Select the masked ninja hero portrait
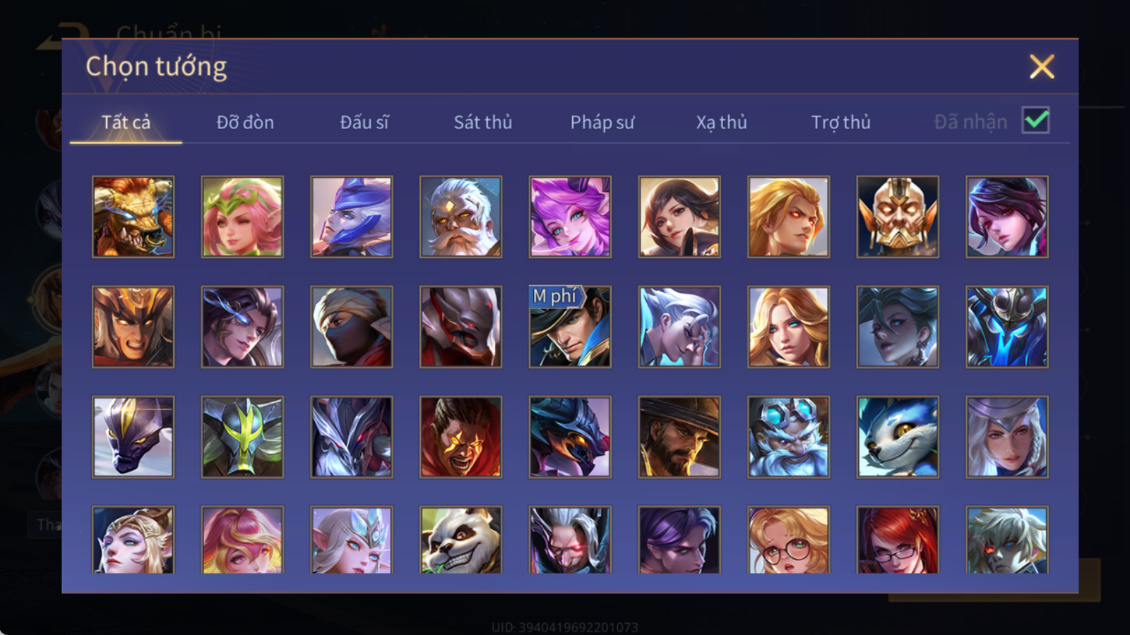The width and height of the screenshot is (1130, 635). pyautogui.click(x=352, y=327)
